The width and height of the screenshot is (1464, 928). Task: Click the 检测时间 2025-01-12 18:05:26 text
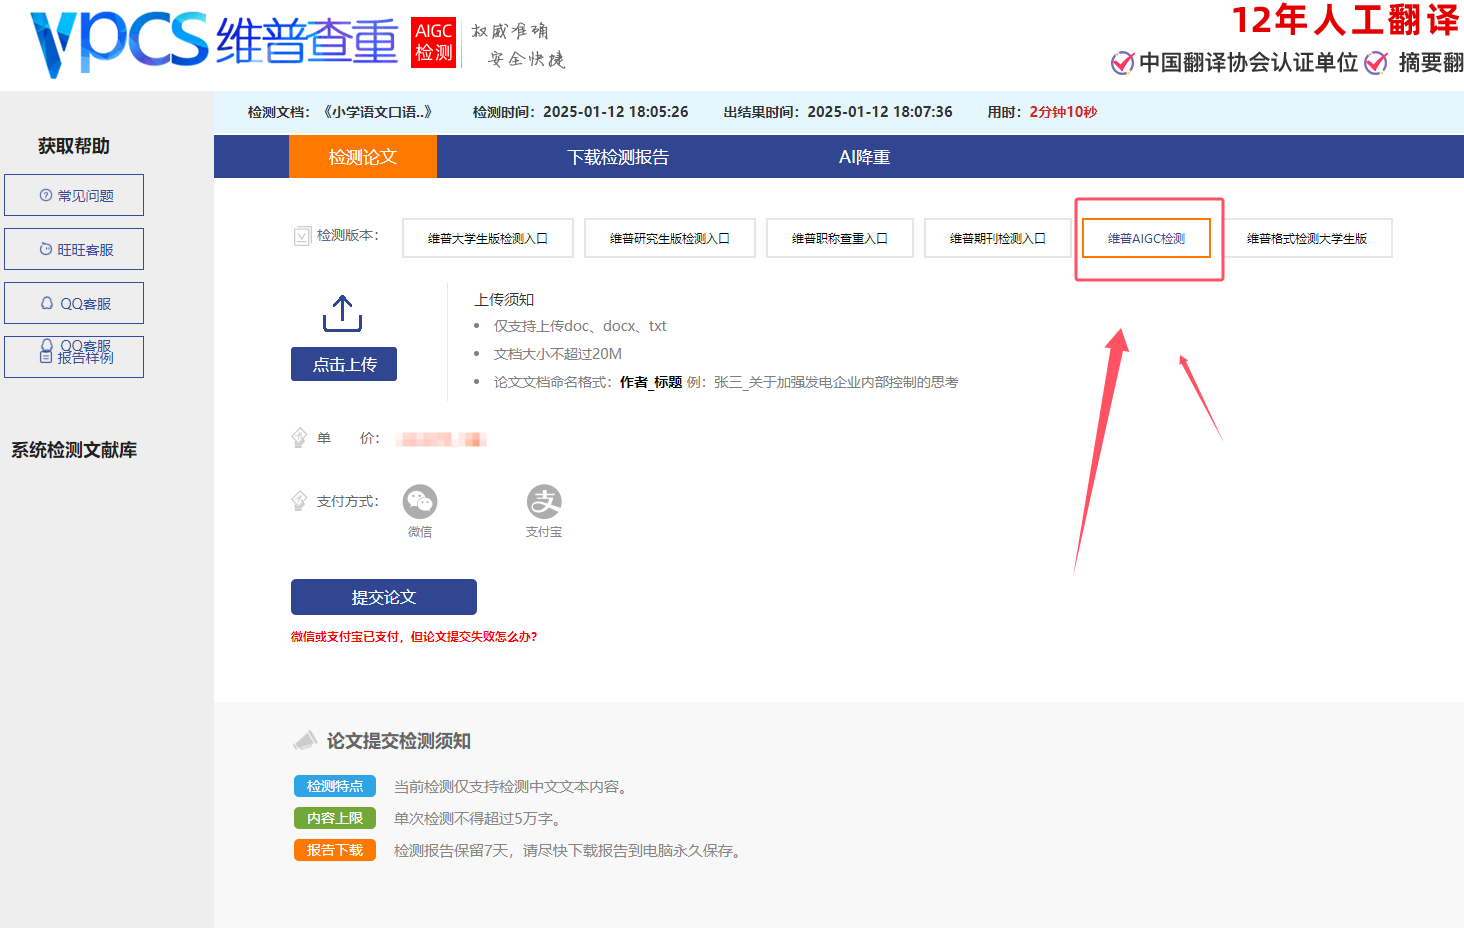pos(580,112)
